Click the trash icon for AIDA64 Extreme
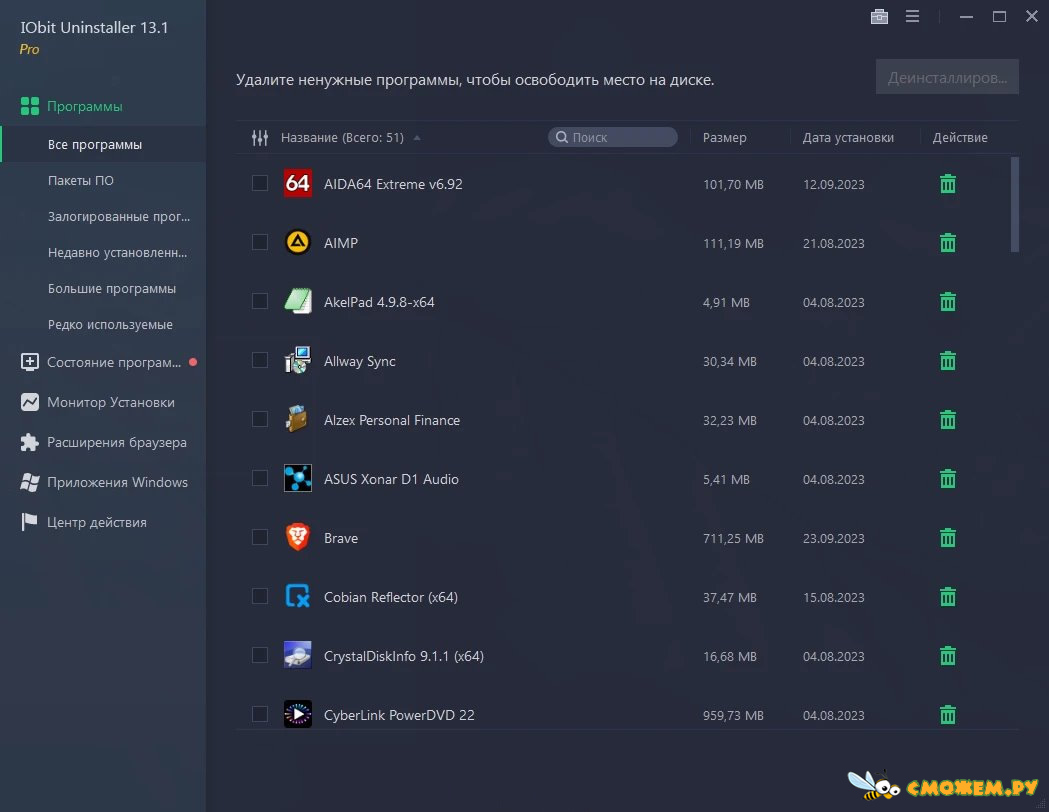This screenshot has height=812, width=1049. point(947,184)
